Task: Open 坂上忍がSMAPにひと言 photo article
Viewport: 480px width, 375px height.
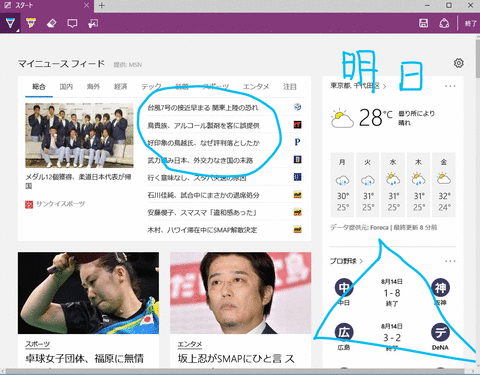Action: point(241,293)
